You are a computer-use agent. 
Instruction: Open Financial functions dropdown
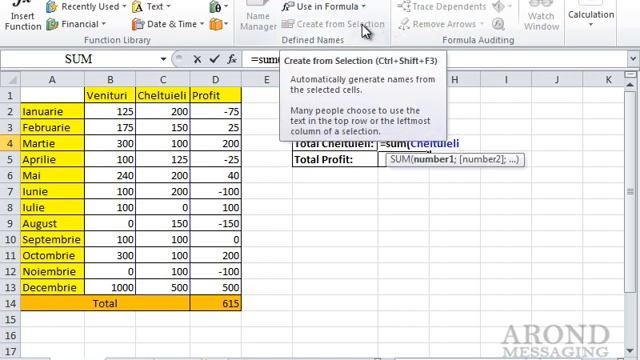pos(76,24)
